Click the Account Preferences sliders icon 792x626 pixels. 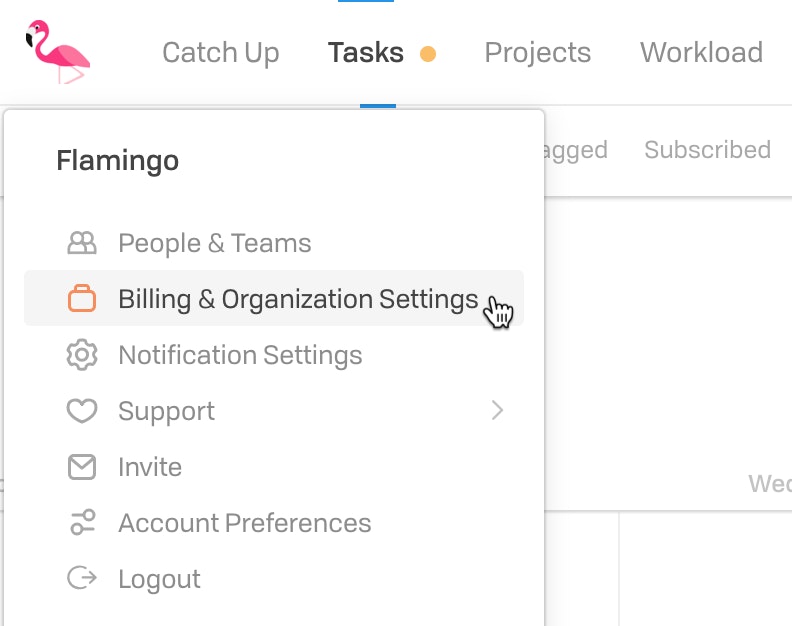82,522
